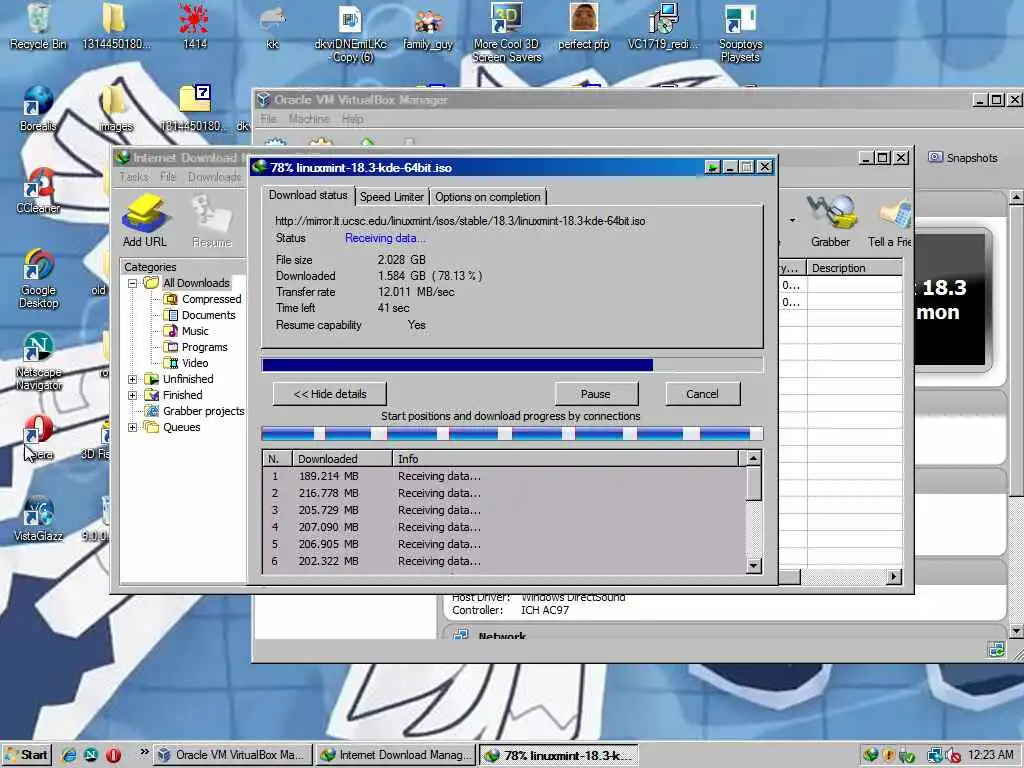1024x768 pixels.
Task: Select the Music category
Action: click(186, 331)
